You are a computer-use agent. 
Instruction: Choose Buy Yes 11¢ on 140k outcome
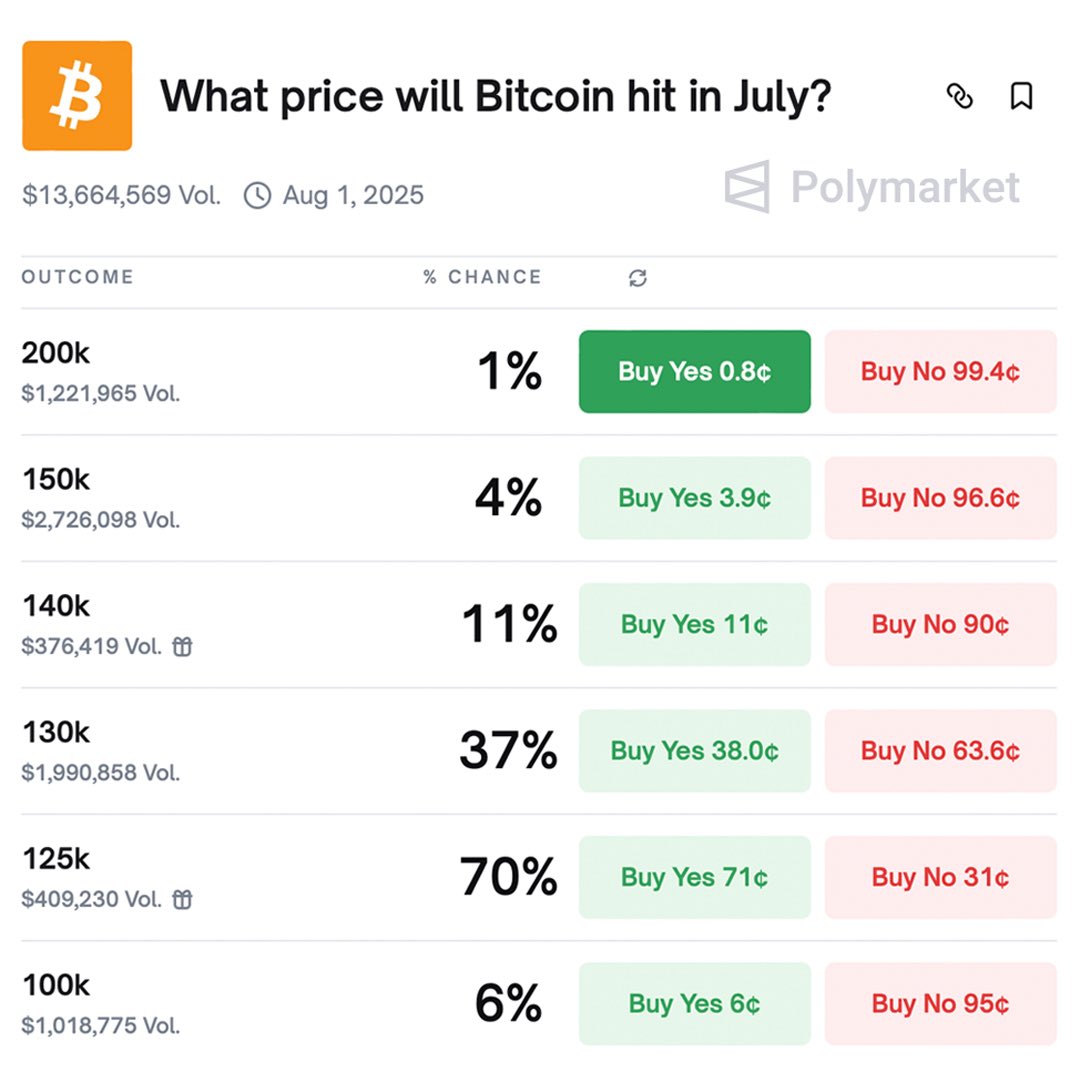(x=694, y=624)
